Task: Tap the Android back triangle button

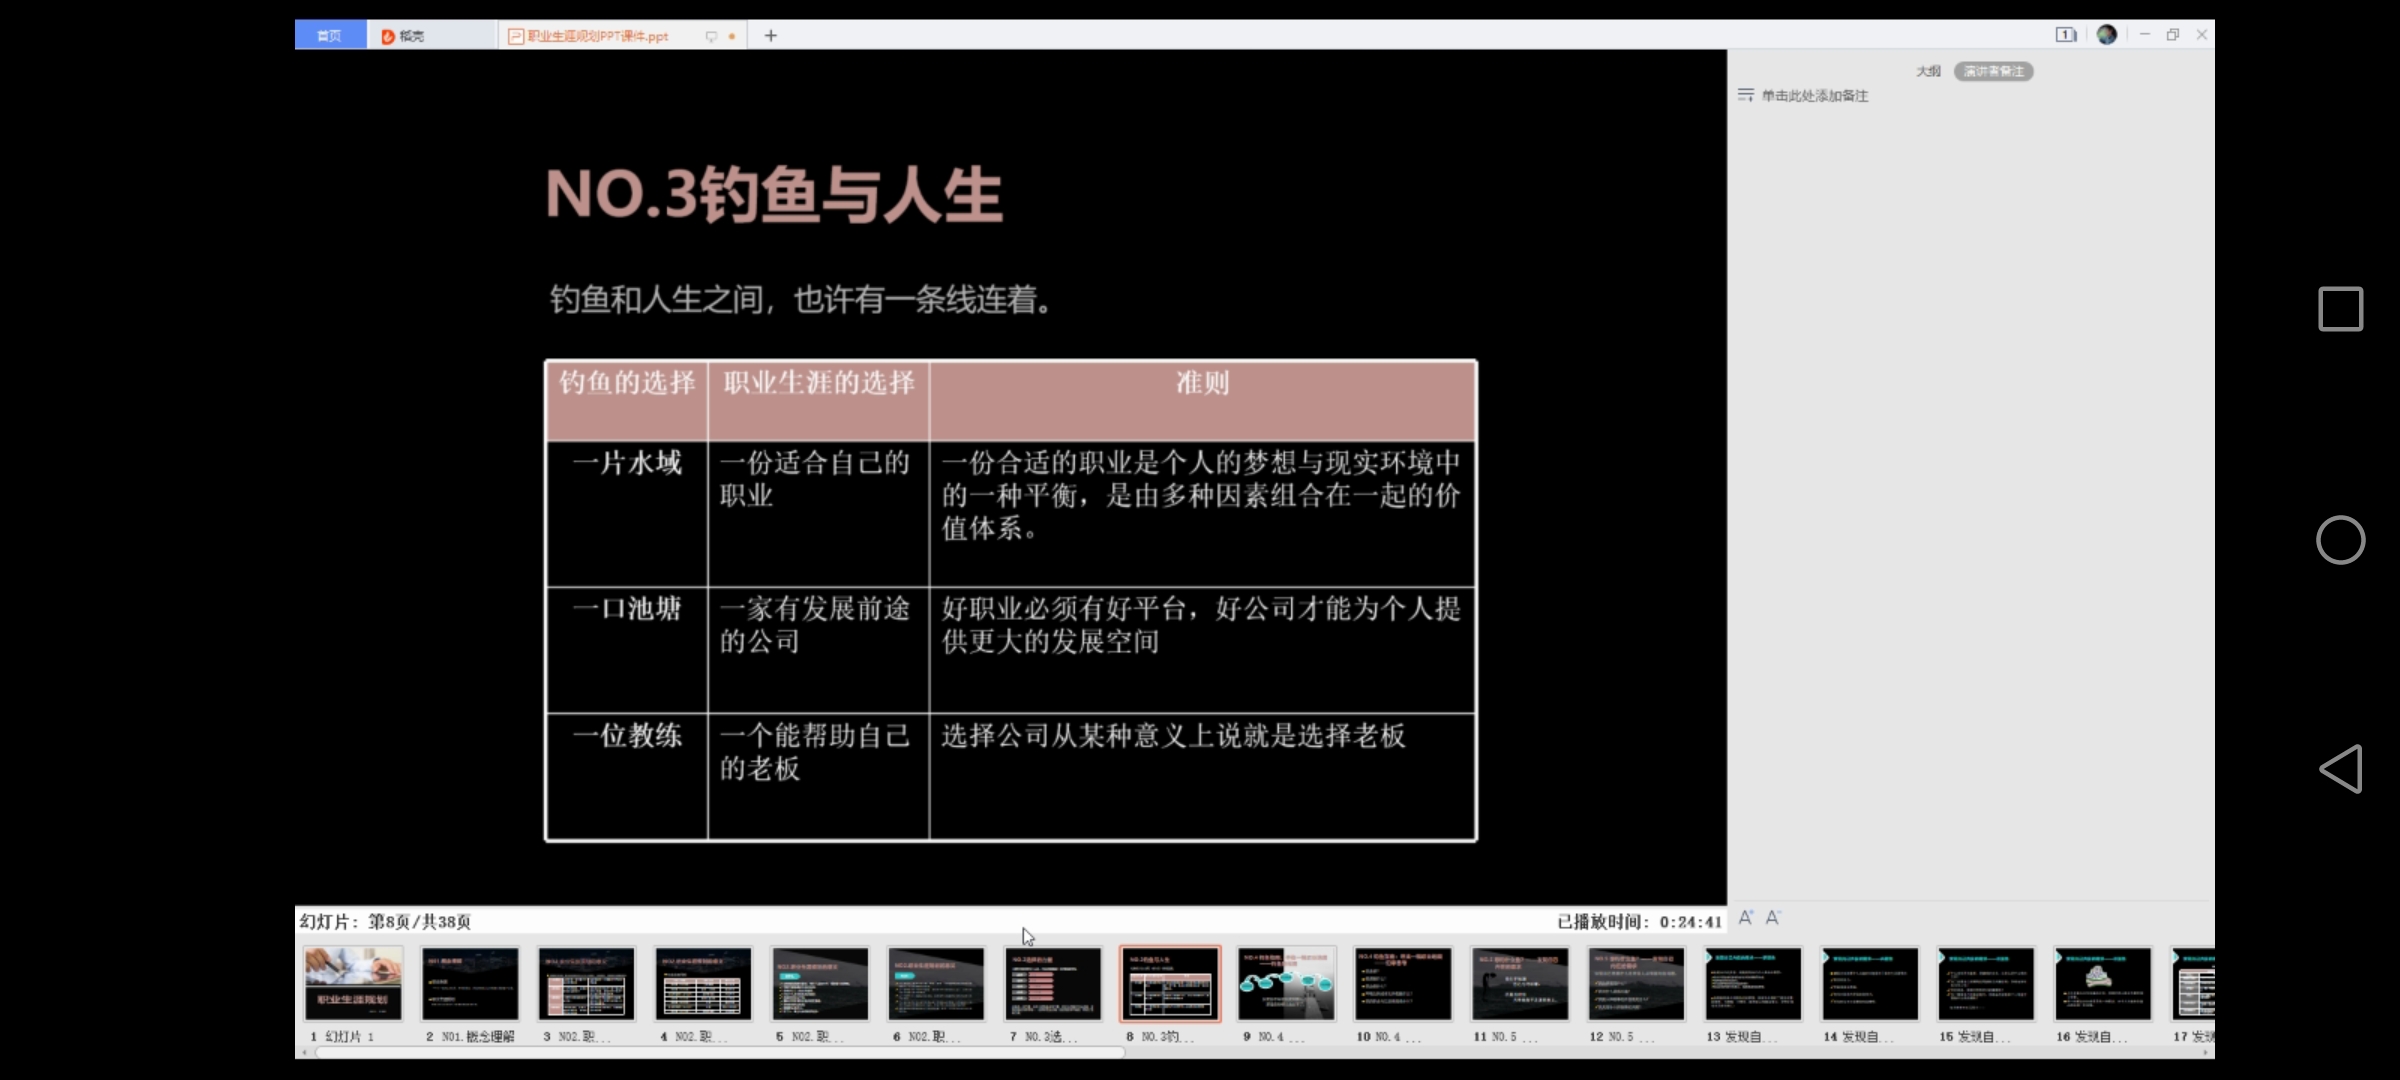Action: pos(2340,769)
